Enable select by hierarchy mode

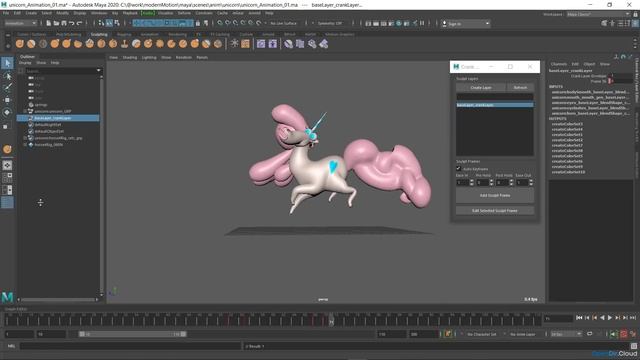(102, 23)
